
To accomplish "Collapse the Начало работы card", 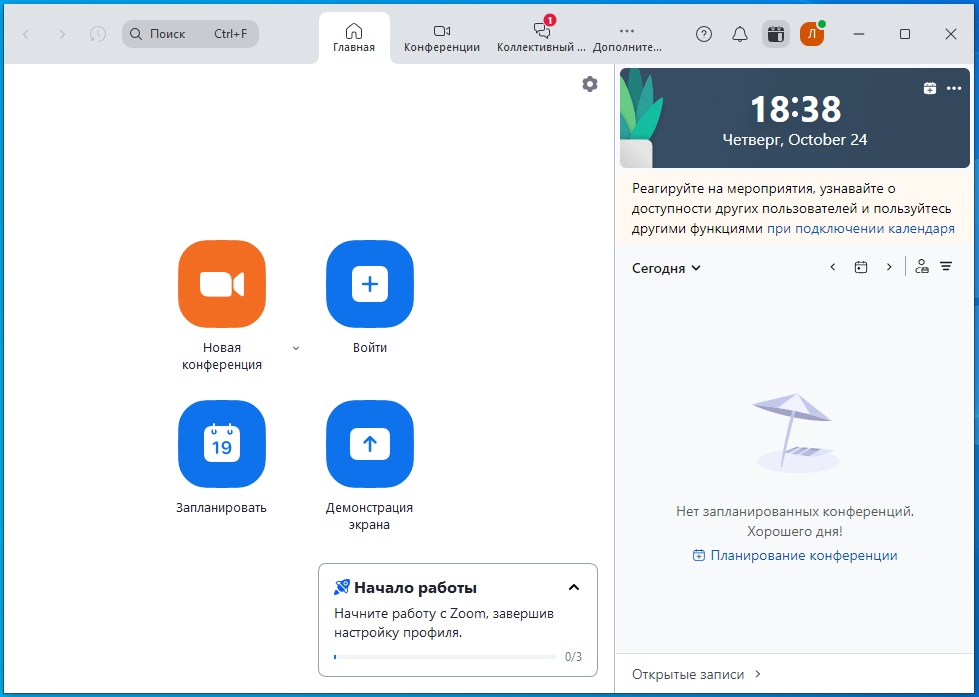I will click(x=574, y=587).
